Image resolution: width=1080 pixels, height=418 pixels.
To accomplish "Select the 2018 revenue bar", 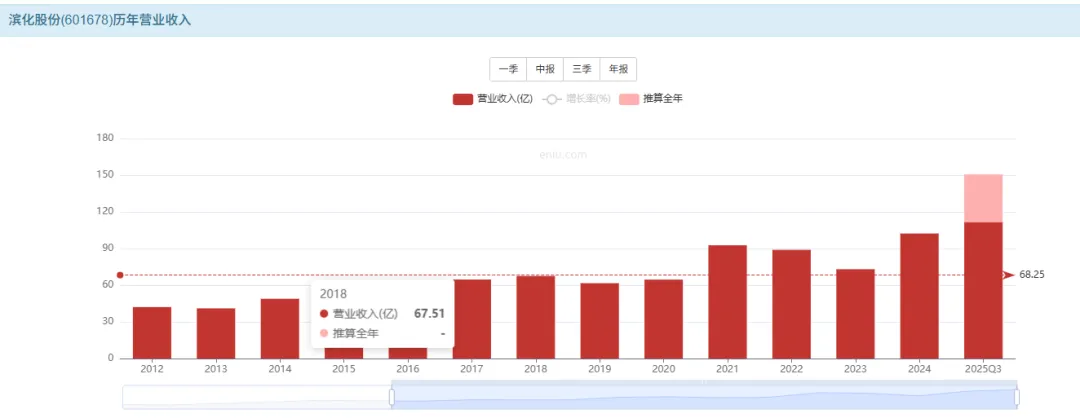I will click(536, 317).
